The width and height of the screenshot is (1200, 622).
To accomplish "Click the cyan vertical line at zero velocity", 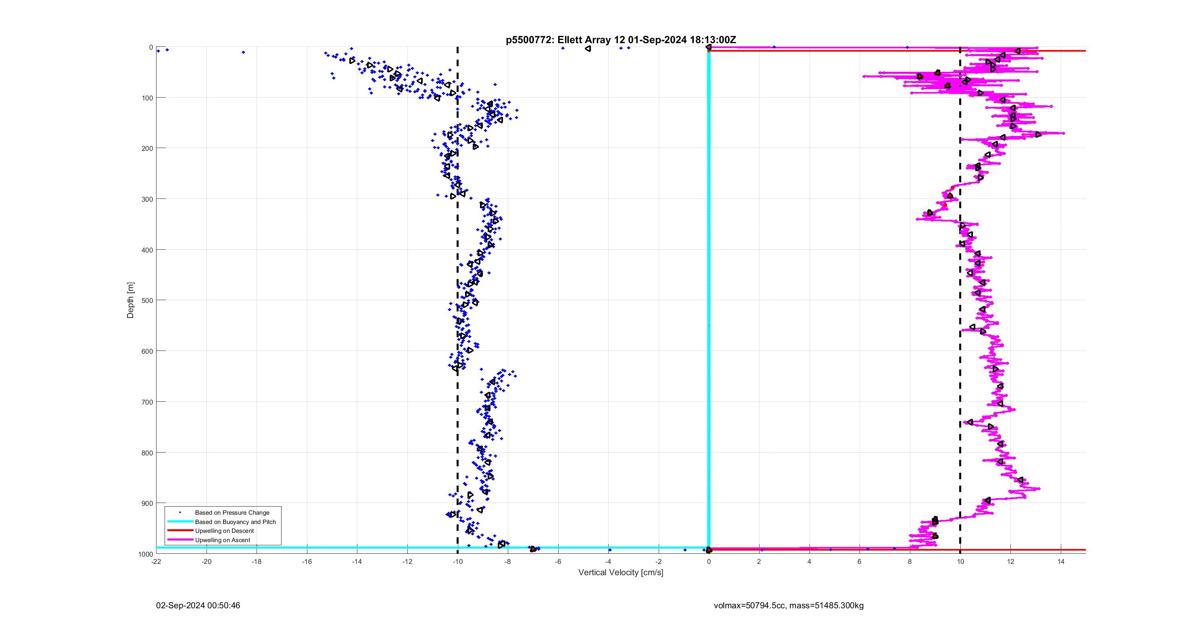I will 708,300.
